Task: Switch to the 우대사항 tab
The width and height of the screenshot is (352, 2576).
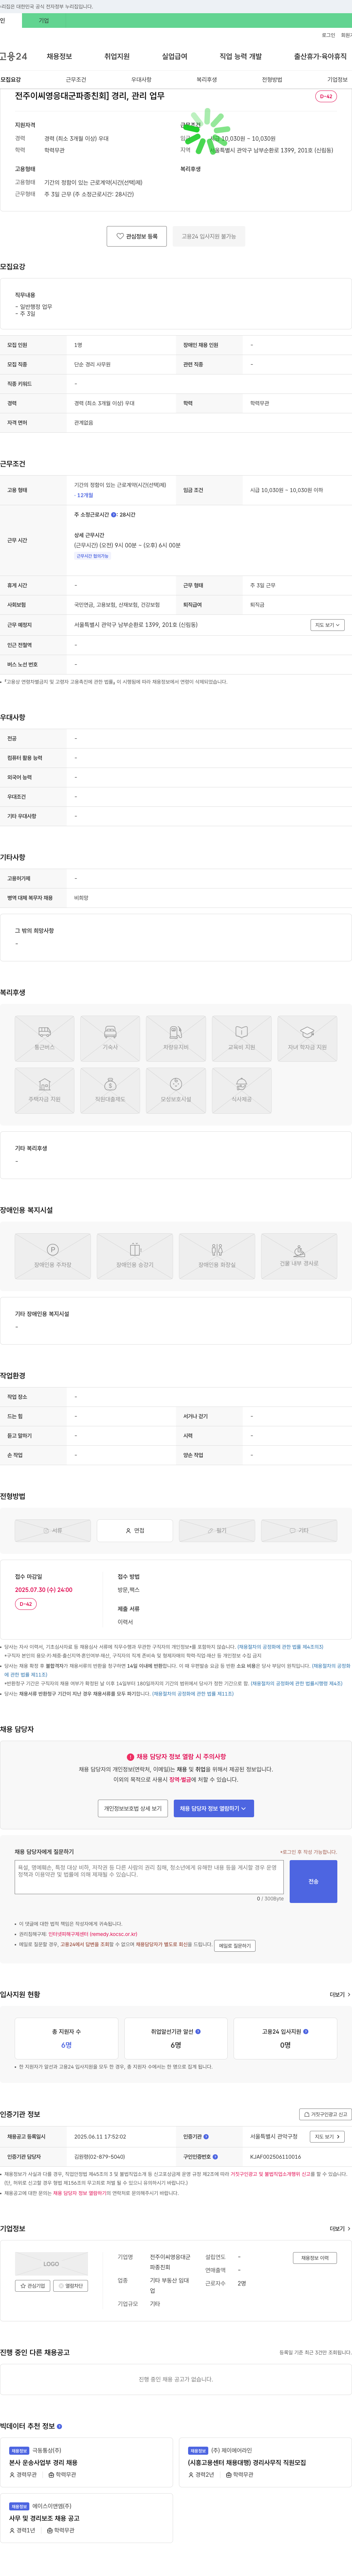Action: click(141, 79)
